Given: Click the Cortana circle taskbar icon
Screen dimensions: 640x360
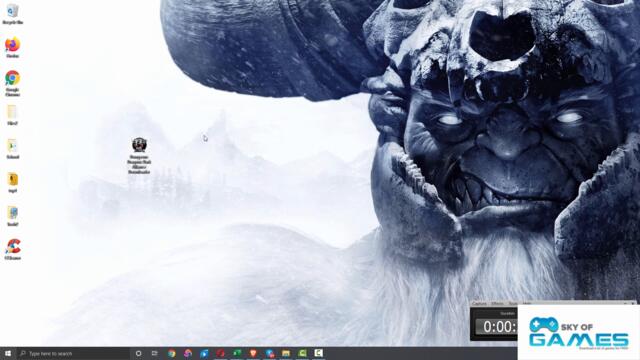Looking at the screenshot, I should pos(138,353).
